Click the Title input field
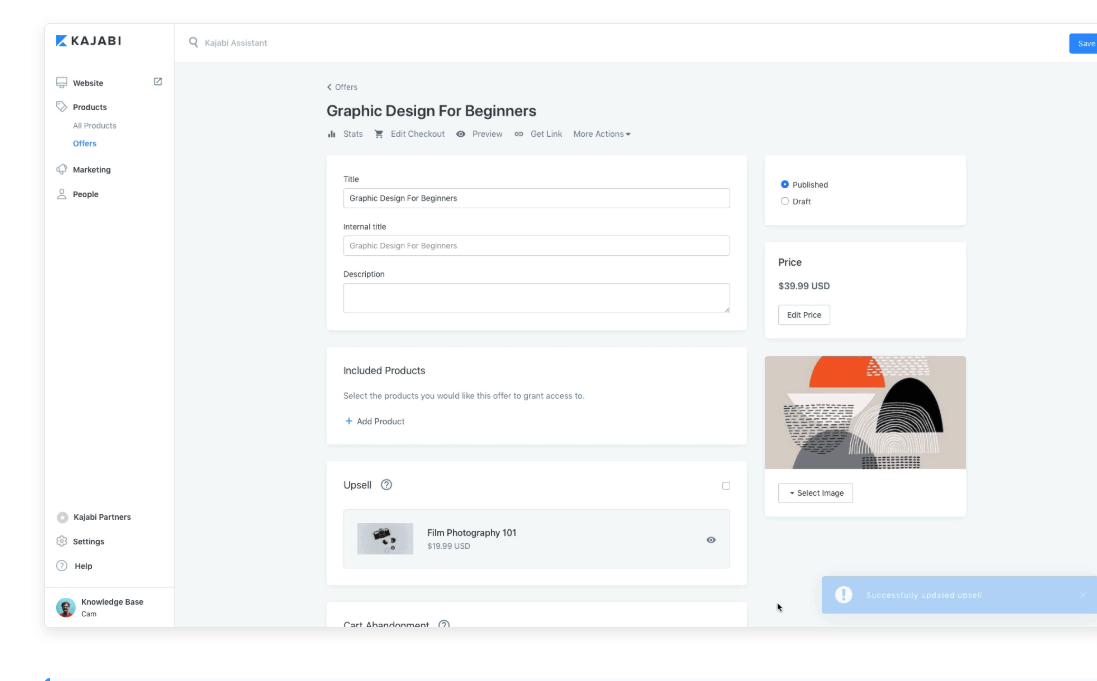This screenshot has height=681, width=1097. coord(536,198)
